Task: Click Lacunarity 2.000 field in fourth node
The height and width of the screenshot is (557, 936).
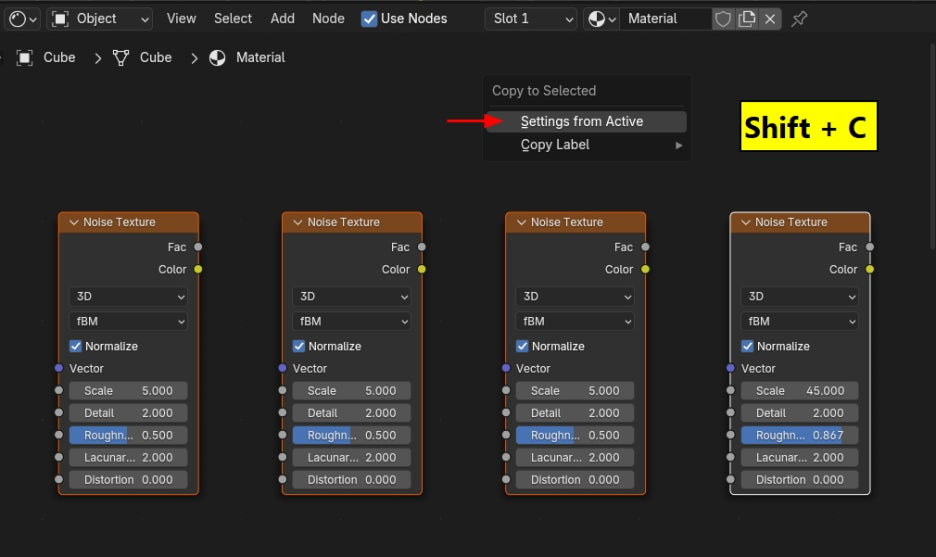Action: tap(800, 458)
